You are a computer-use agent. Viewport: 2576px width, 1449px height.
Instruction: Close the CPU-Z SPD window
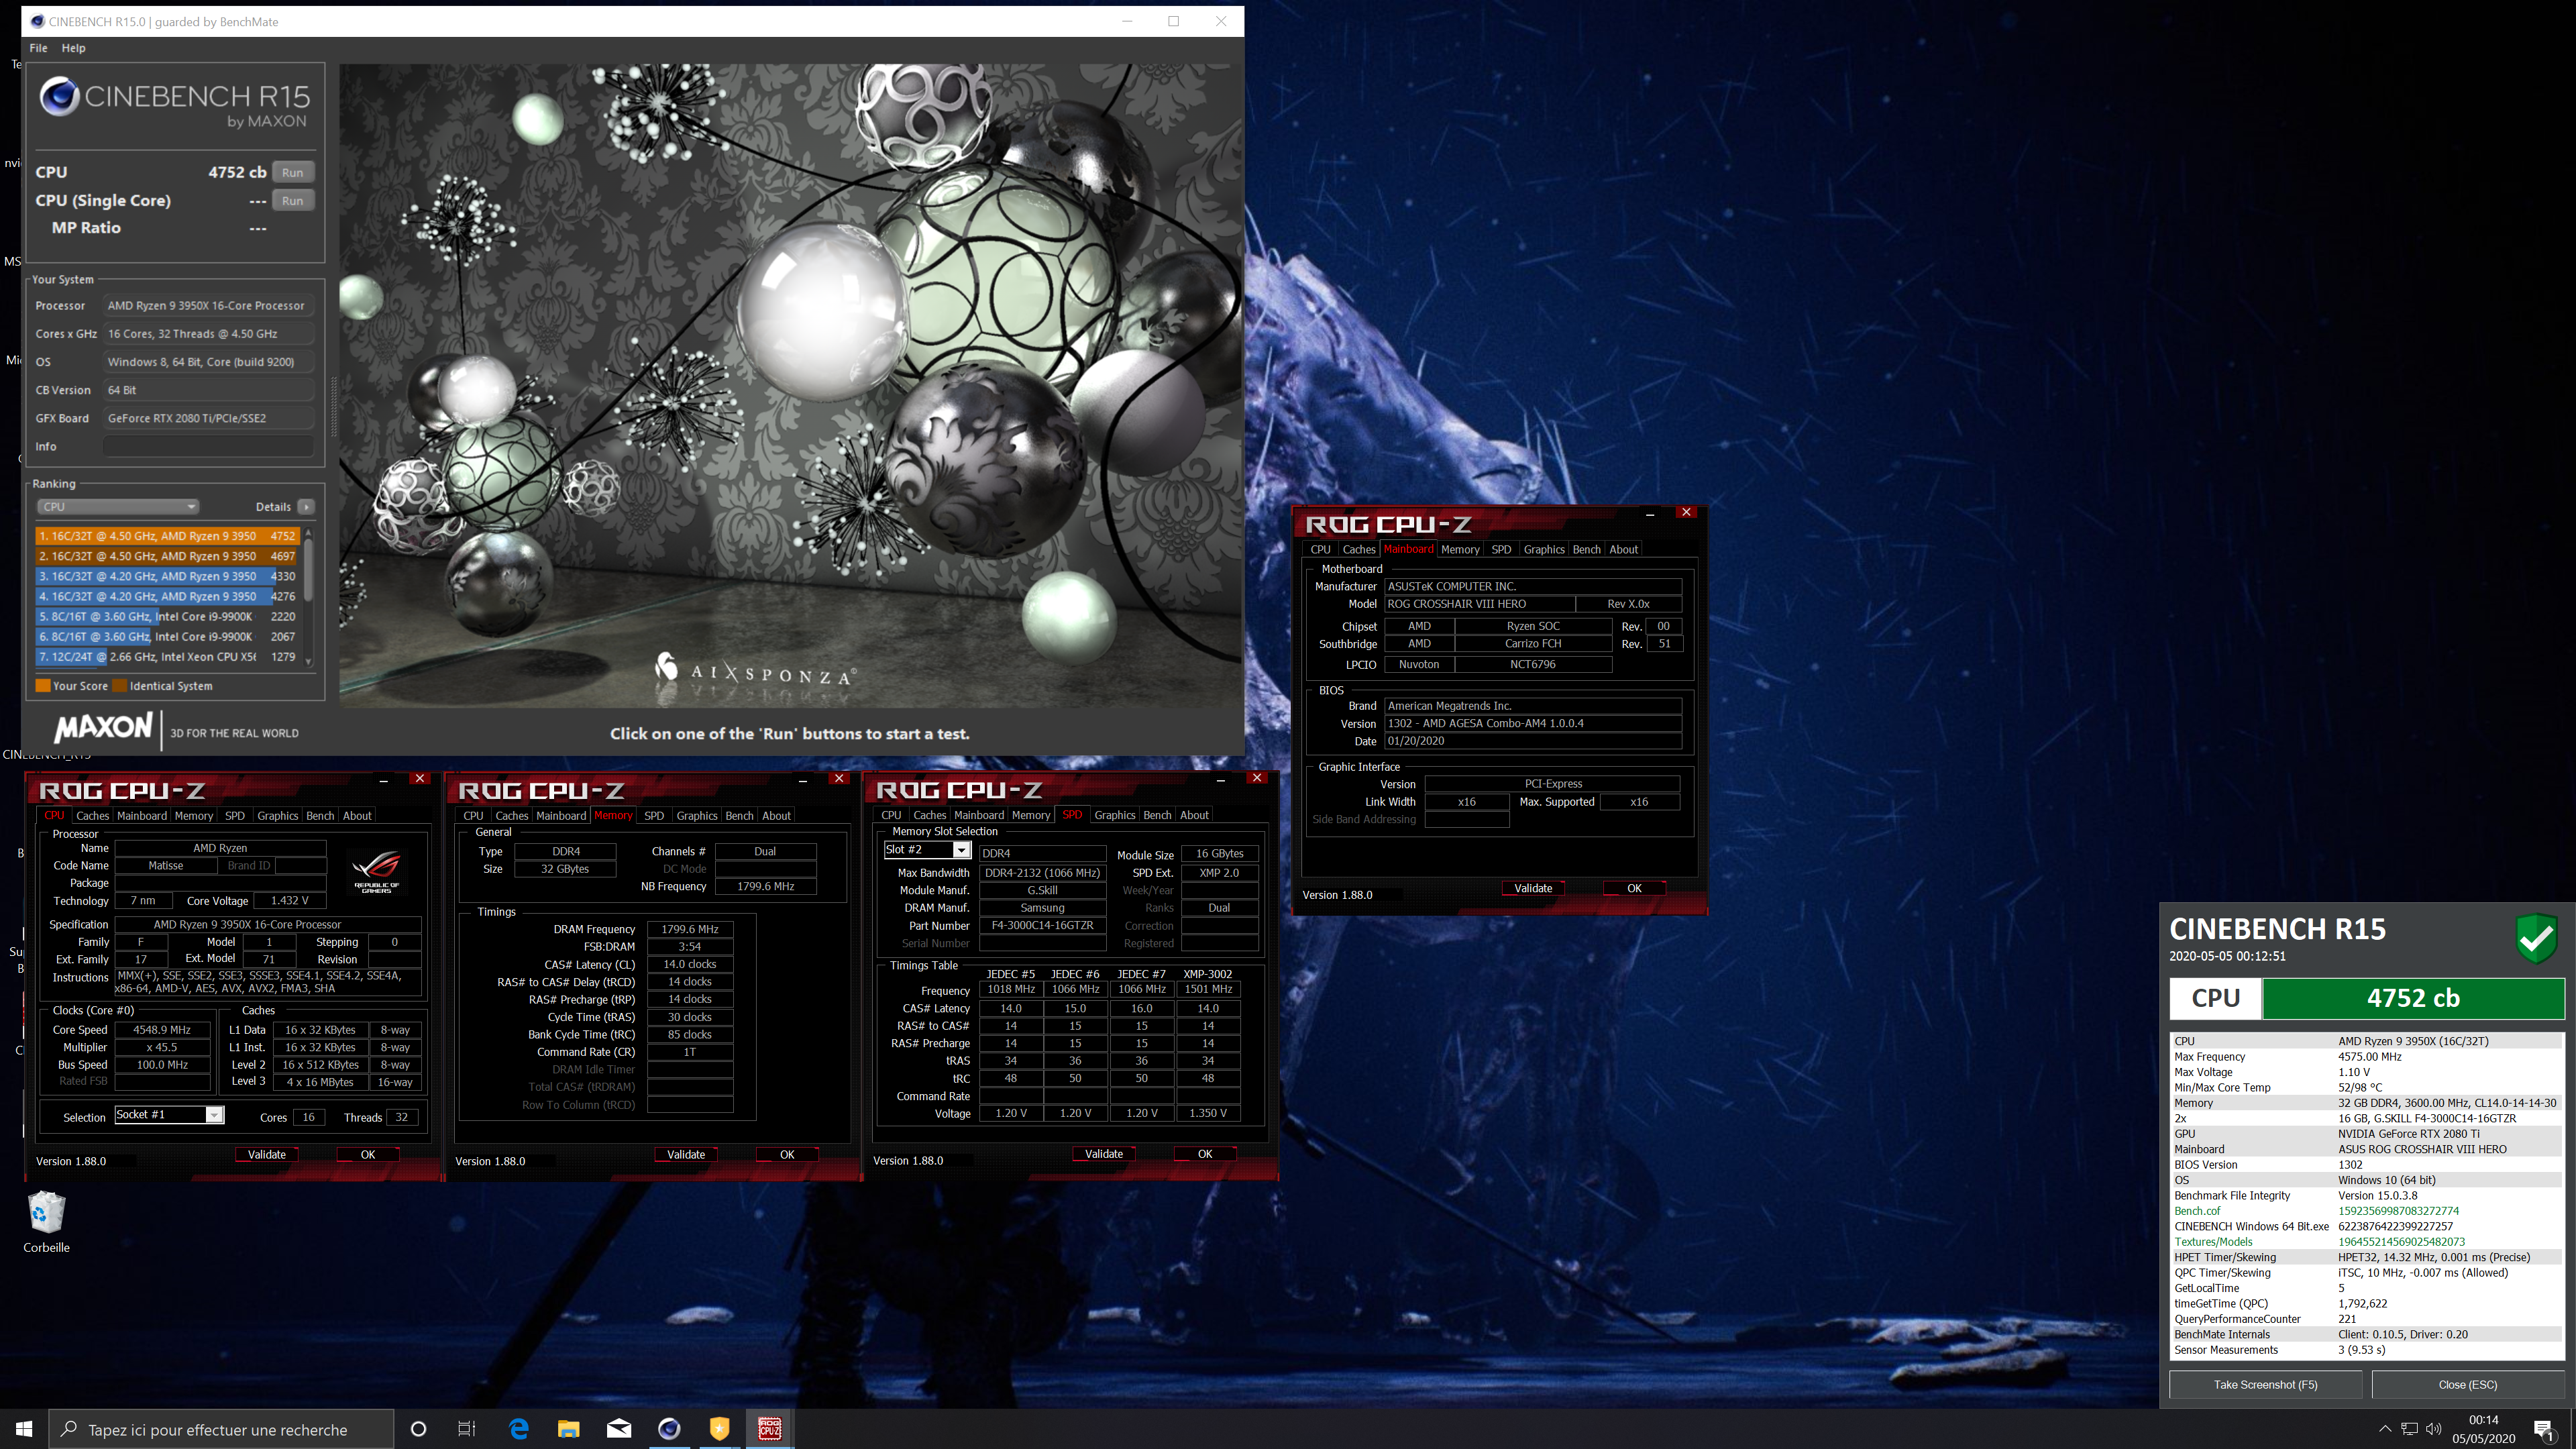coord(1257,778)
